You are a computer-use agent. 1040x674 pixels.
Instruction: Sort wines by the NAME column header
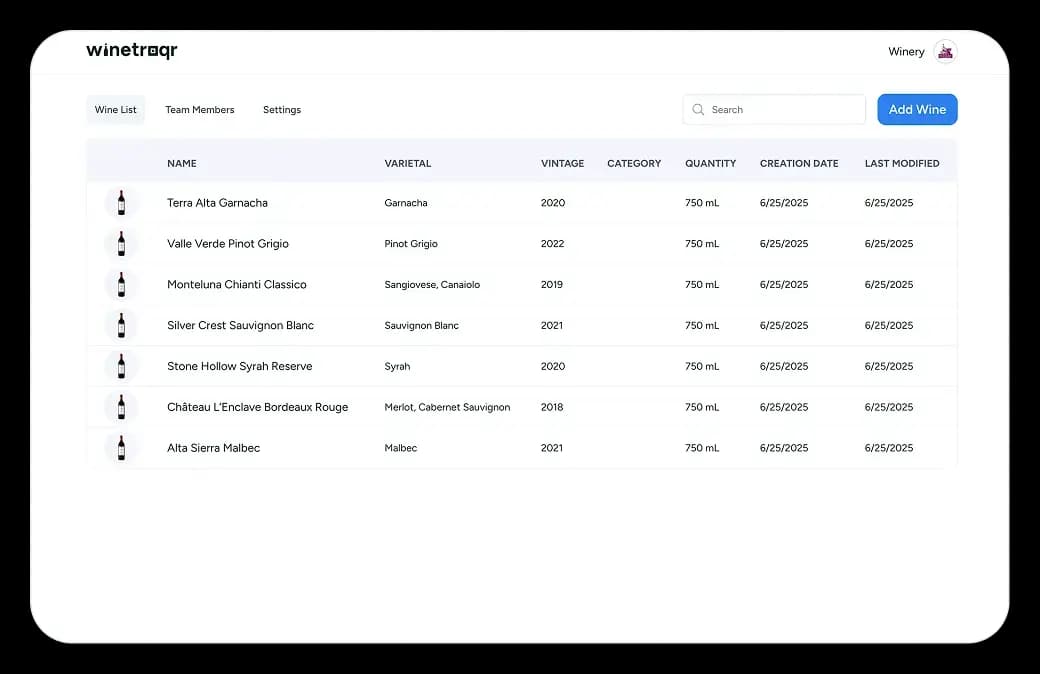click(182, 163)
